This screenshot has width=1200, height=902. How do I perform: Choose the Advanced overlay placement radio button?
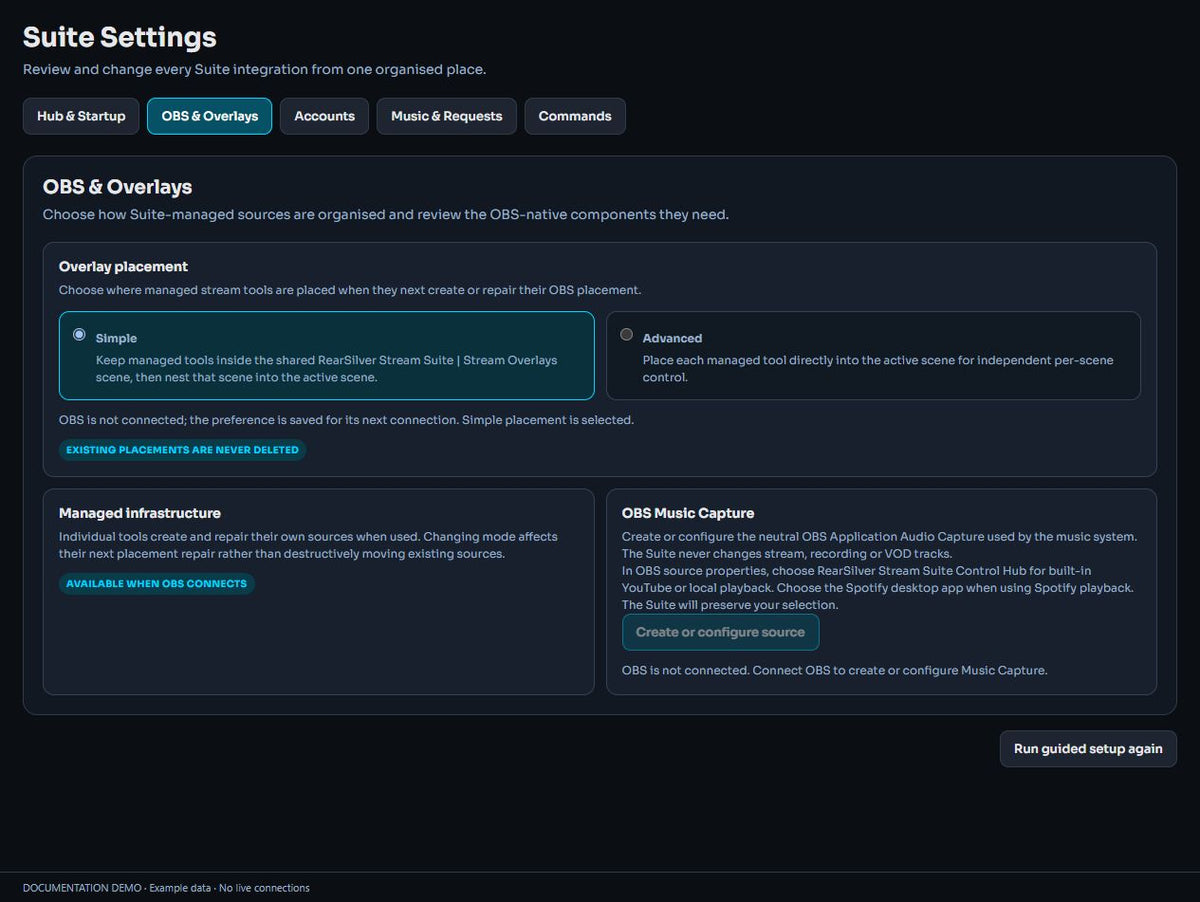(627, 335)
